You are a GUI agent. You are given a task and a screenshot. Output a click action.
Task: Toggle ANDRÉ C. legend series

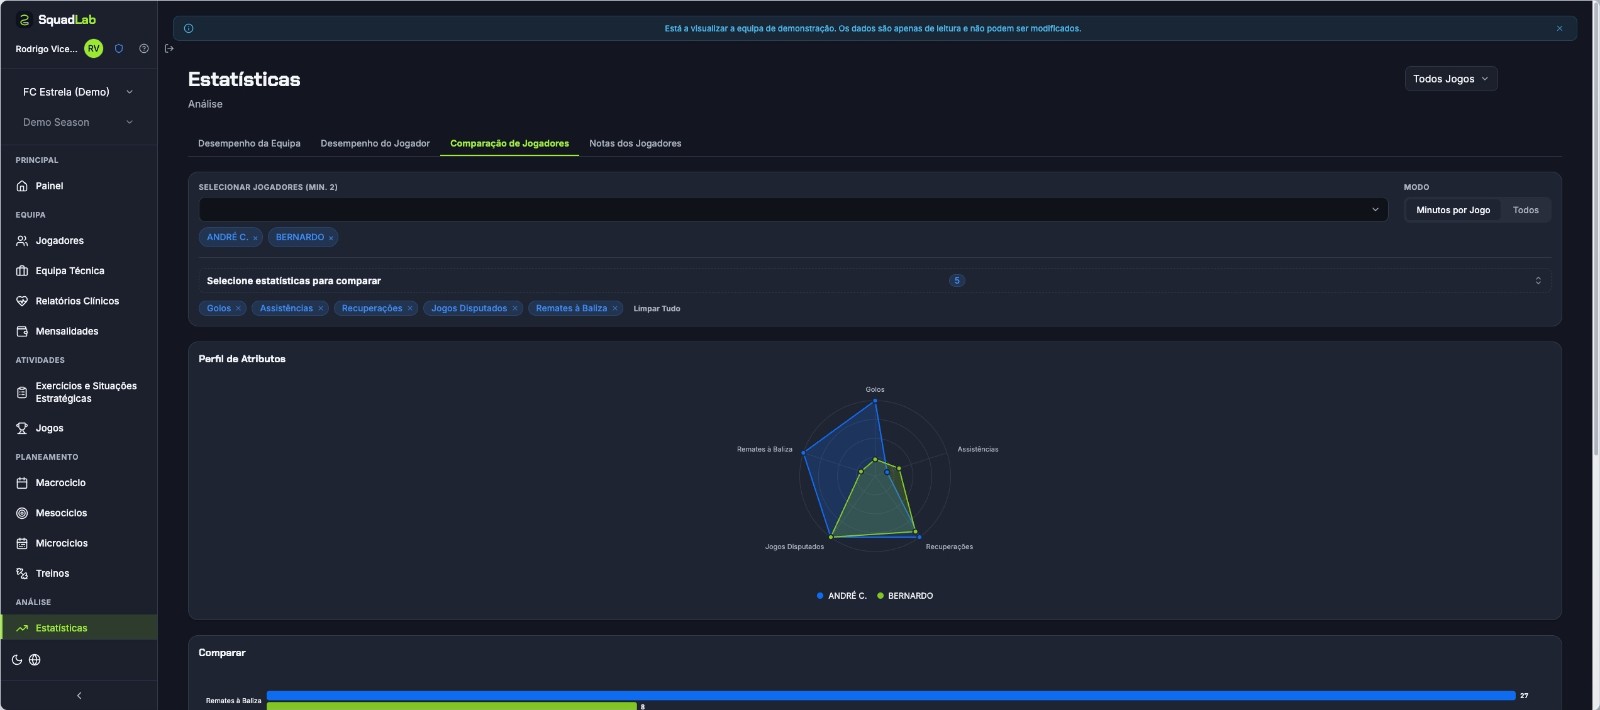(x=842, y=596)
